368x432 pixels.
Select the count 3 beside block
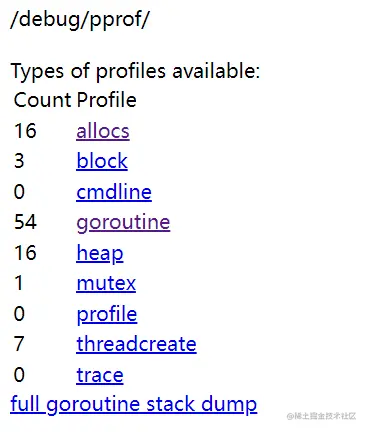click(x=19, y=161)
